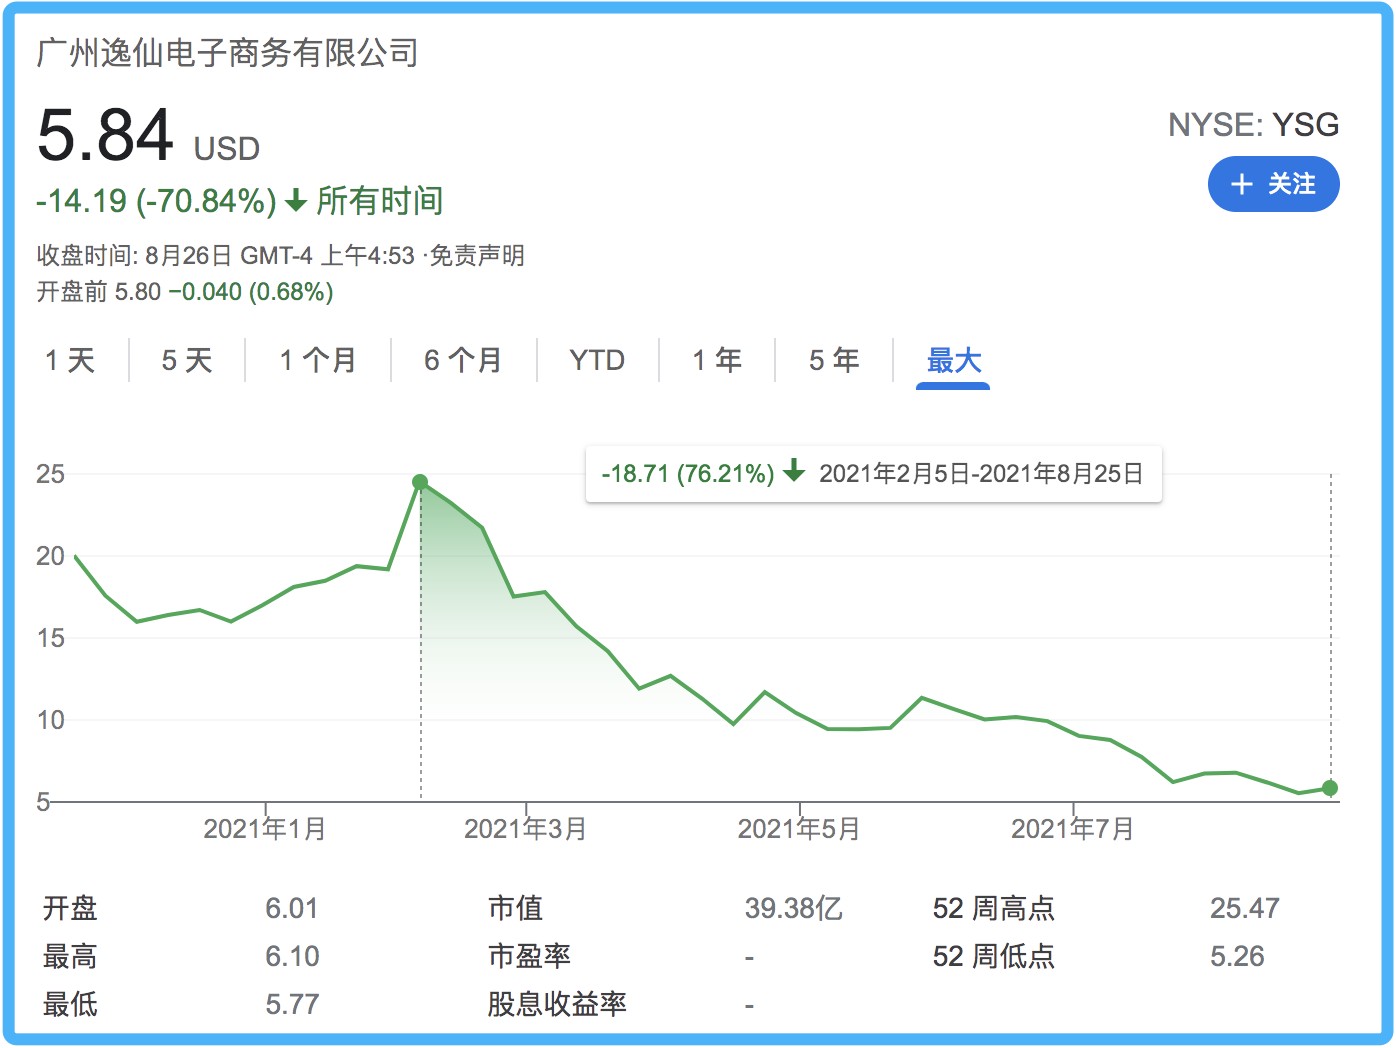This screenshot has width=1396, height=1048.
Task: Click the down arrow beside -14.19 change
Action: click(x=295, y=201)
